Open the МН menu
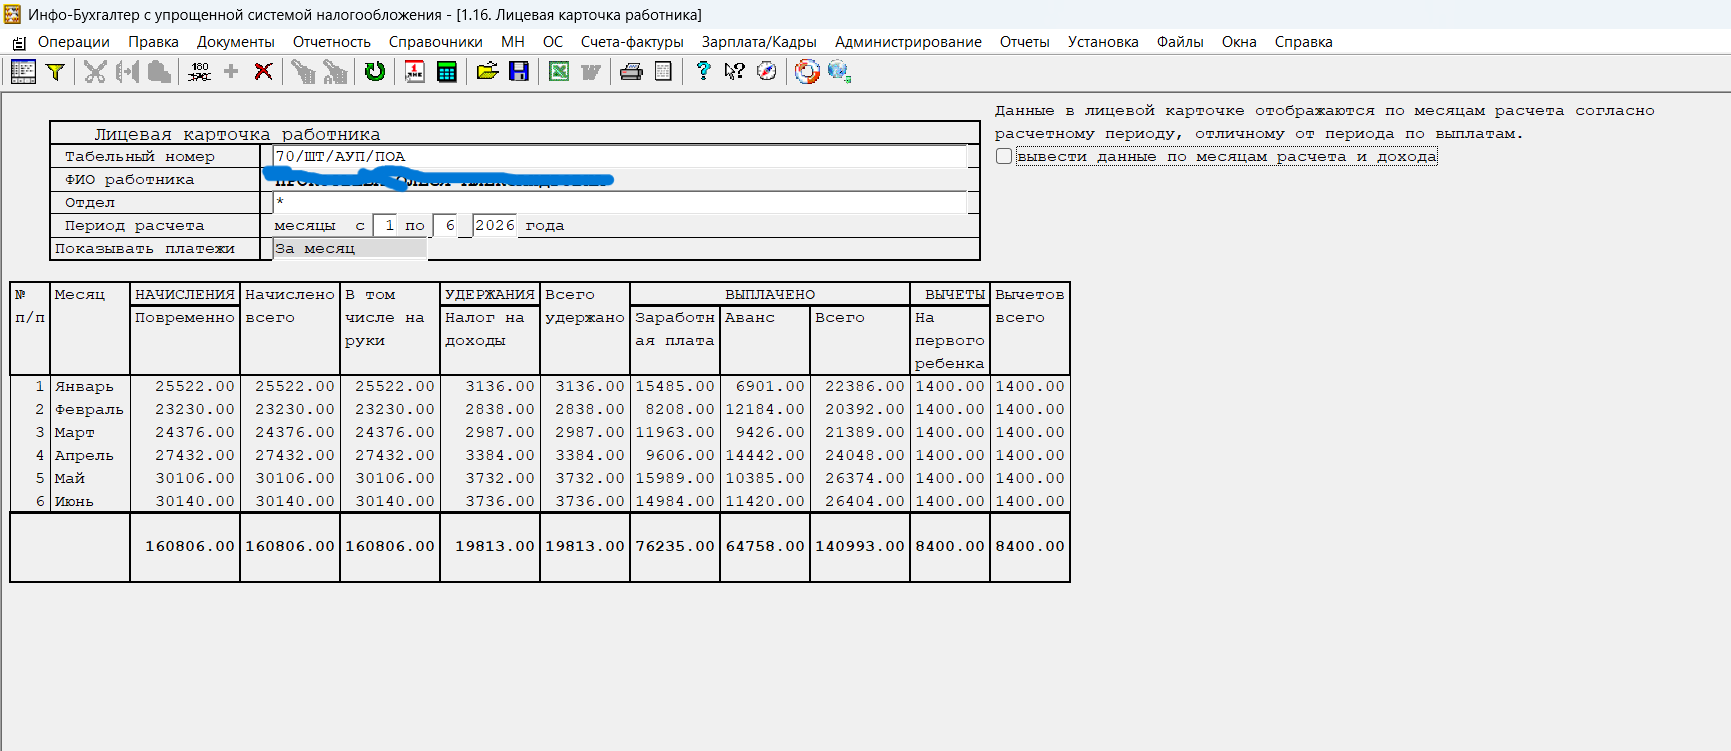 point(513,42)
